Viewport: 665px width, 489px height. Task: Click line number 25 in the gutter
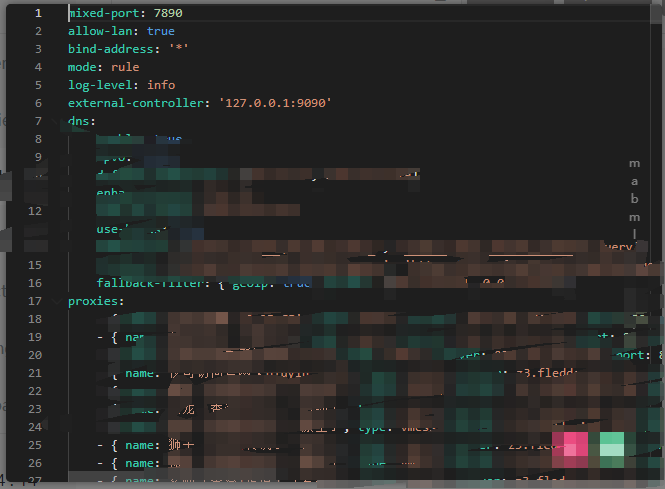coord(36,444)
